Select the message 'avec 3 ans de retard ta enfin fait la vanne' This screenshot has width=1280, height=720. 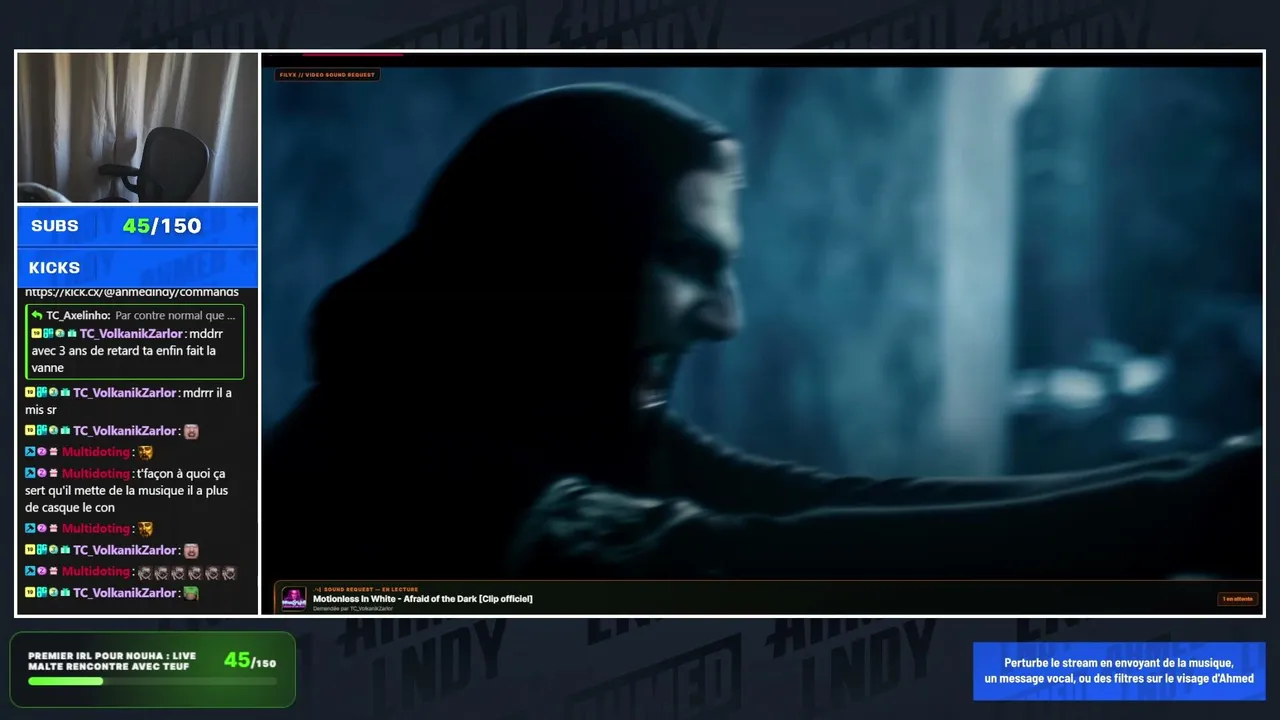pos(124,359)
